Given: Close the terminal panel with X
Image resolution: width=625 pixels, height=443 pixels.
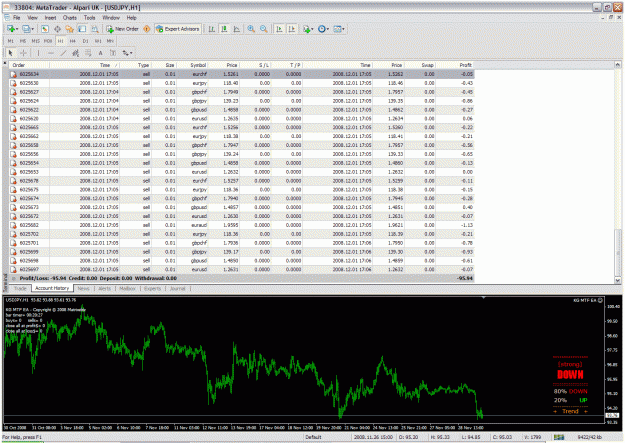Looking at the screenshot, I should pos(5,63).
